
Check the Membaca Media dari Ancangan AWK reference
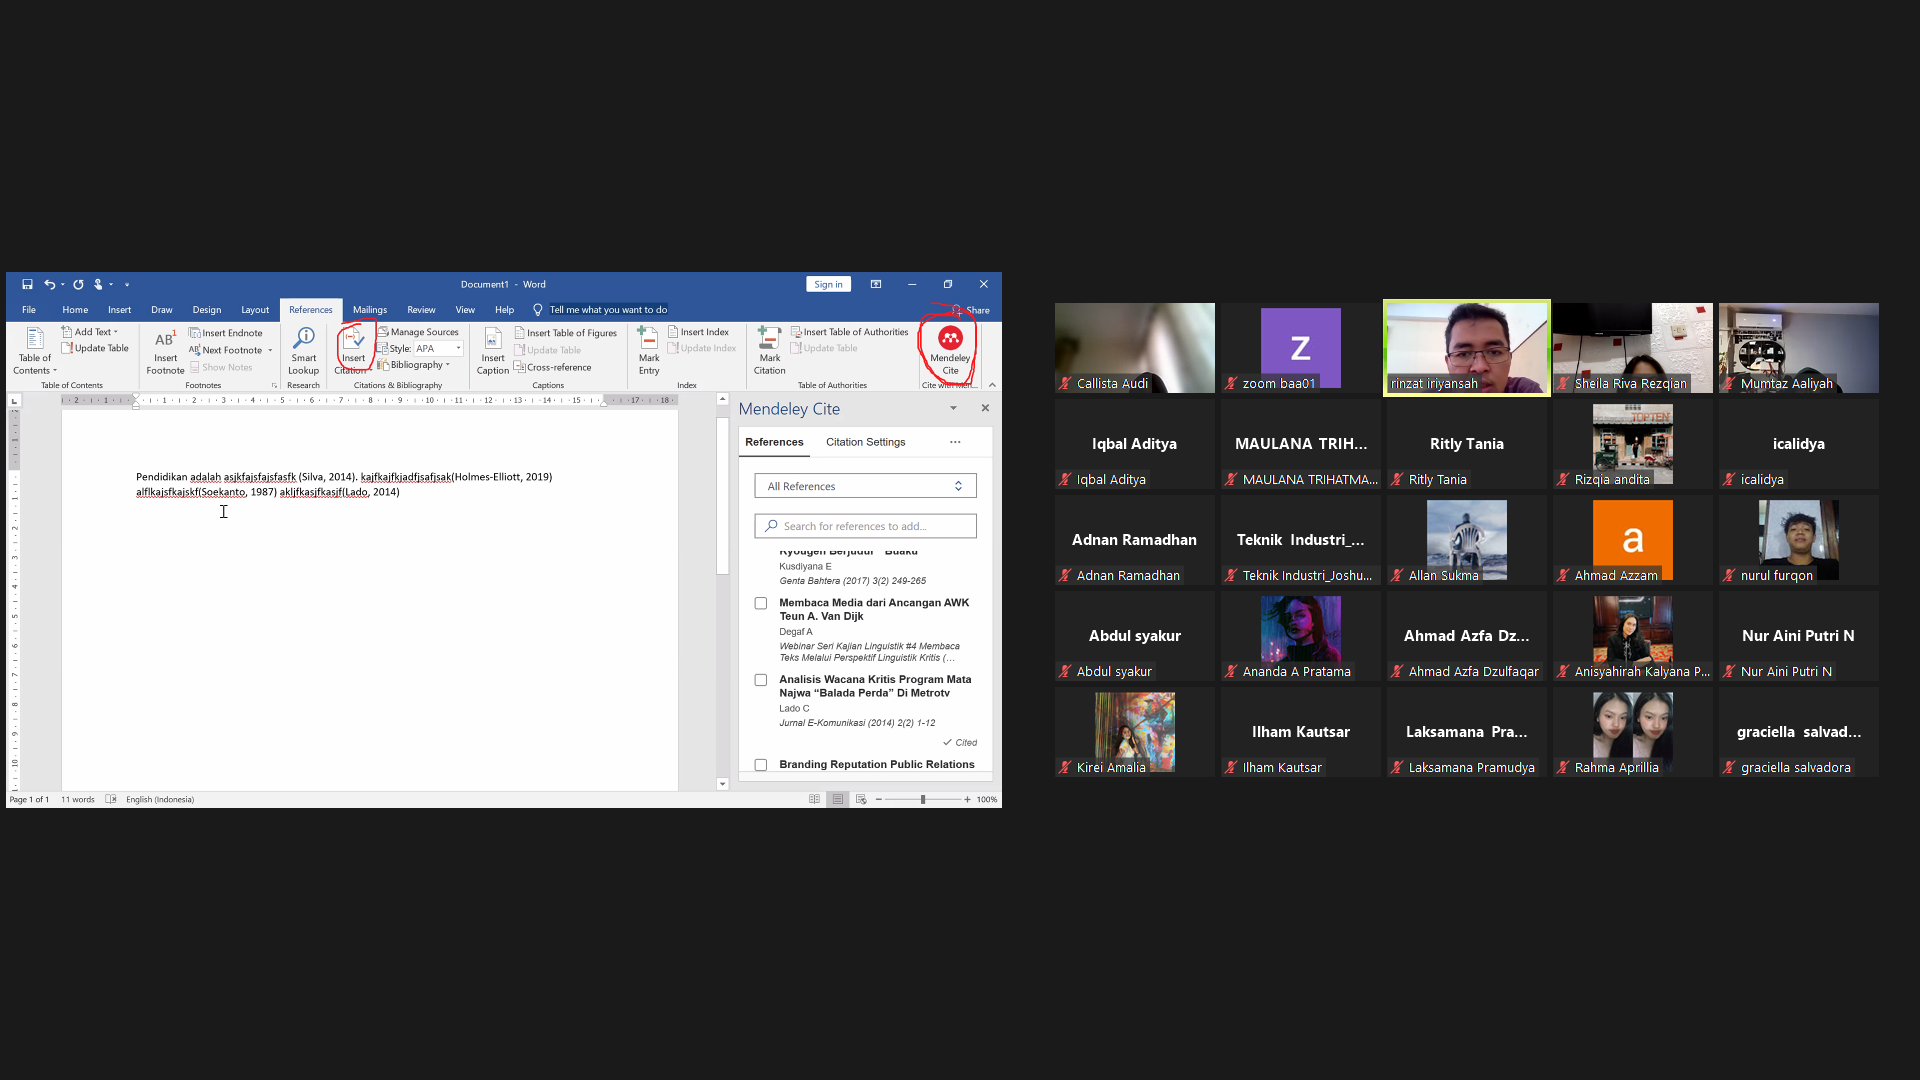(761, 604)
